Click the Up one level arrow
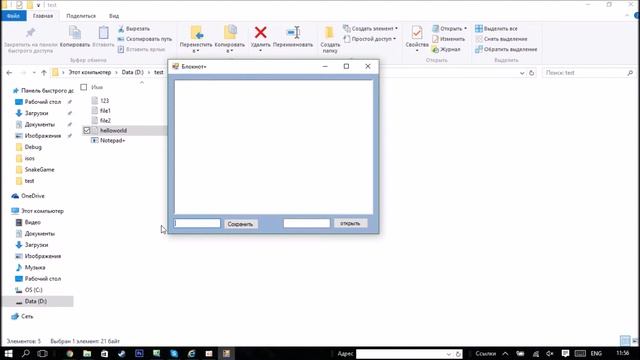 coord(44,73)
